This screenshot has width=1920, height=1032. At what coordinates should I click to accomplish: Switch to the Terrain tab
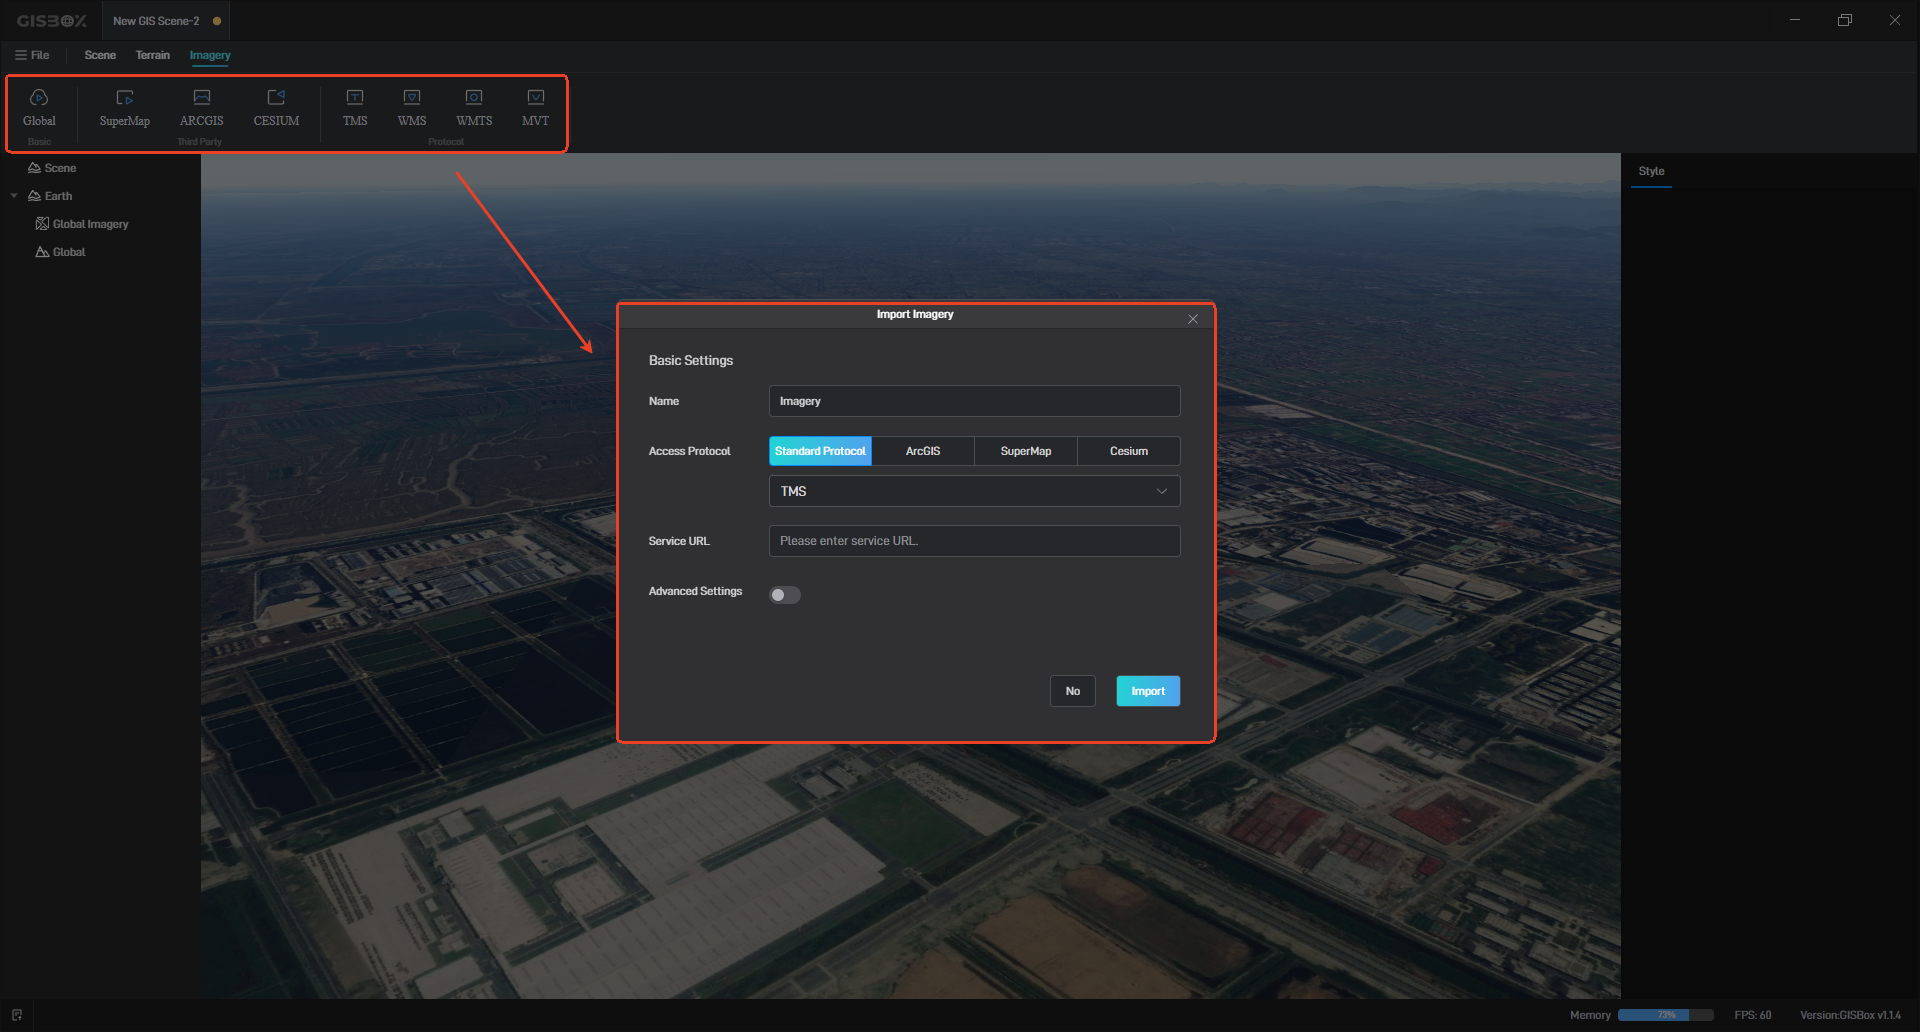[153, 55]
